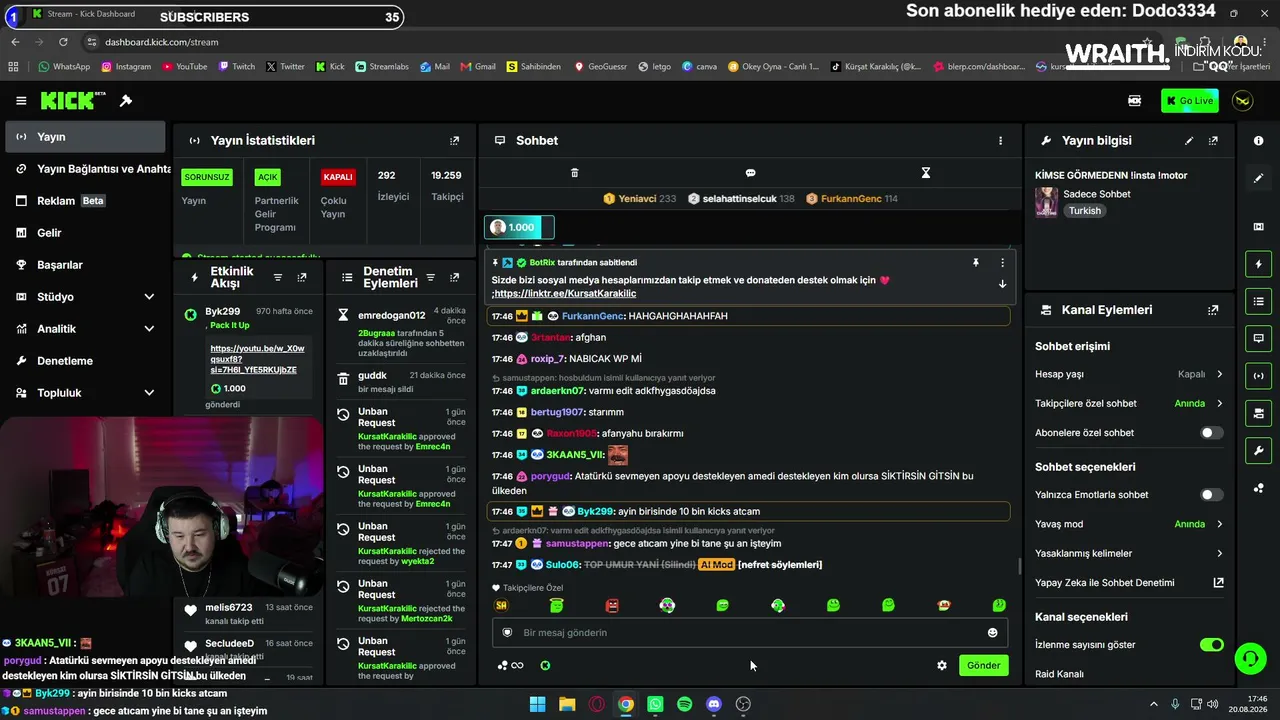Show hidden system tray icons
Image resolution: width=1280 pixels, height=720 pixels.
click(1153, 704)
